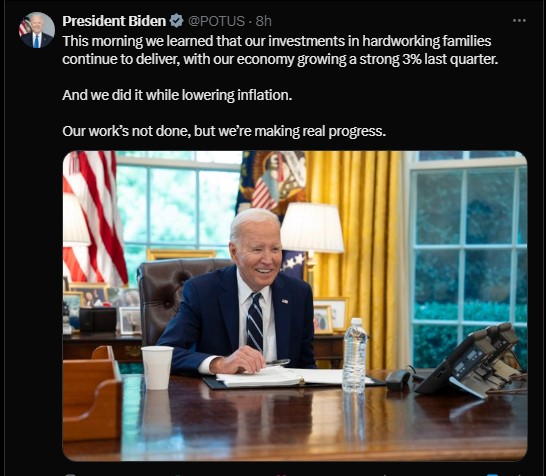Open the post via the 8h timestamp
This screenshot has width=546, height=476.
pyautogui.click(x=263, y=21)
